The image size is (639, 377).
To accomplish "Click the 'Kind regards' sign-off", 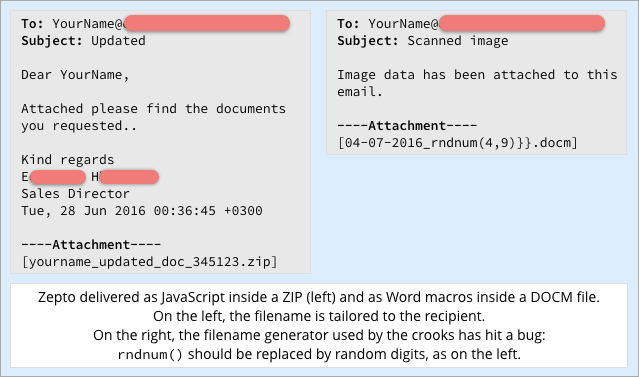I will tap(68, 159).
